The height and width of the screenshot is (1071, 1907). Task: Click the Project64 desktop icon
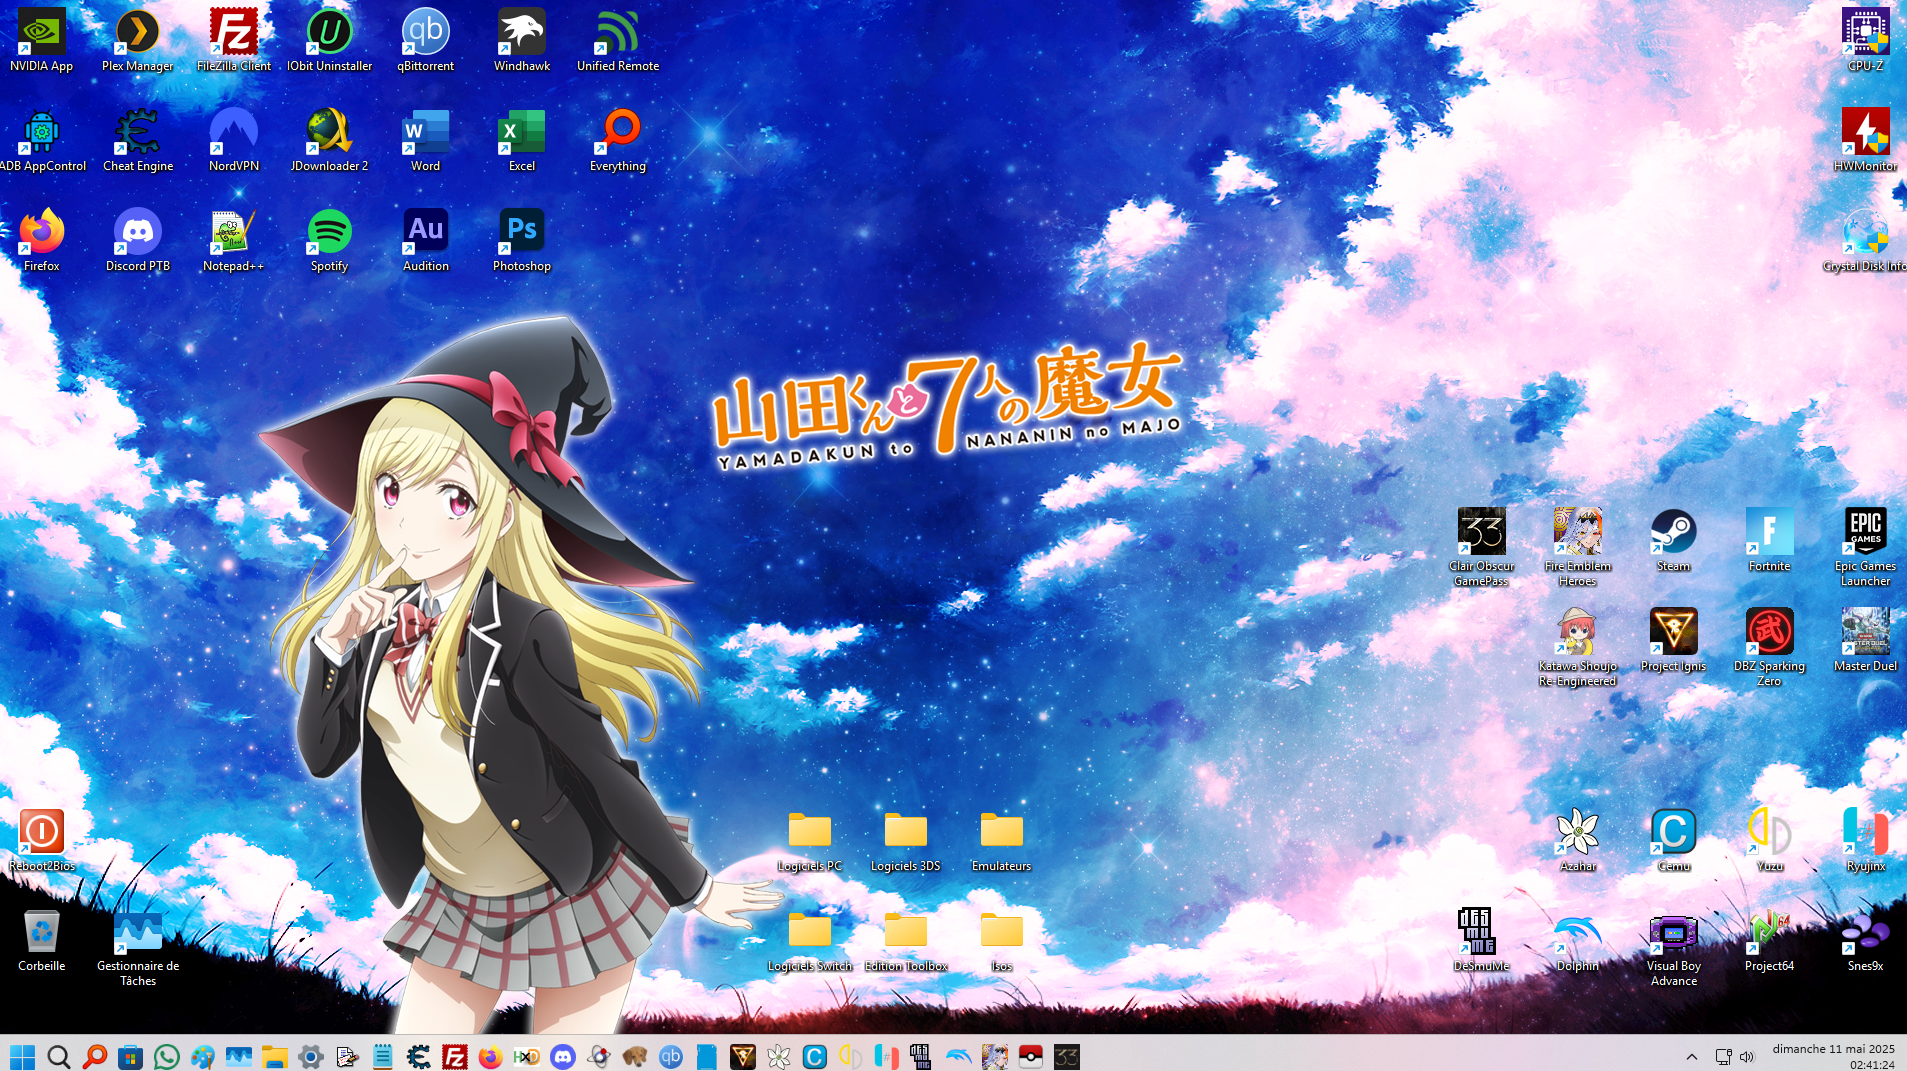coord(1770,940)
